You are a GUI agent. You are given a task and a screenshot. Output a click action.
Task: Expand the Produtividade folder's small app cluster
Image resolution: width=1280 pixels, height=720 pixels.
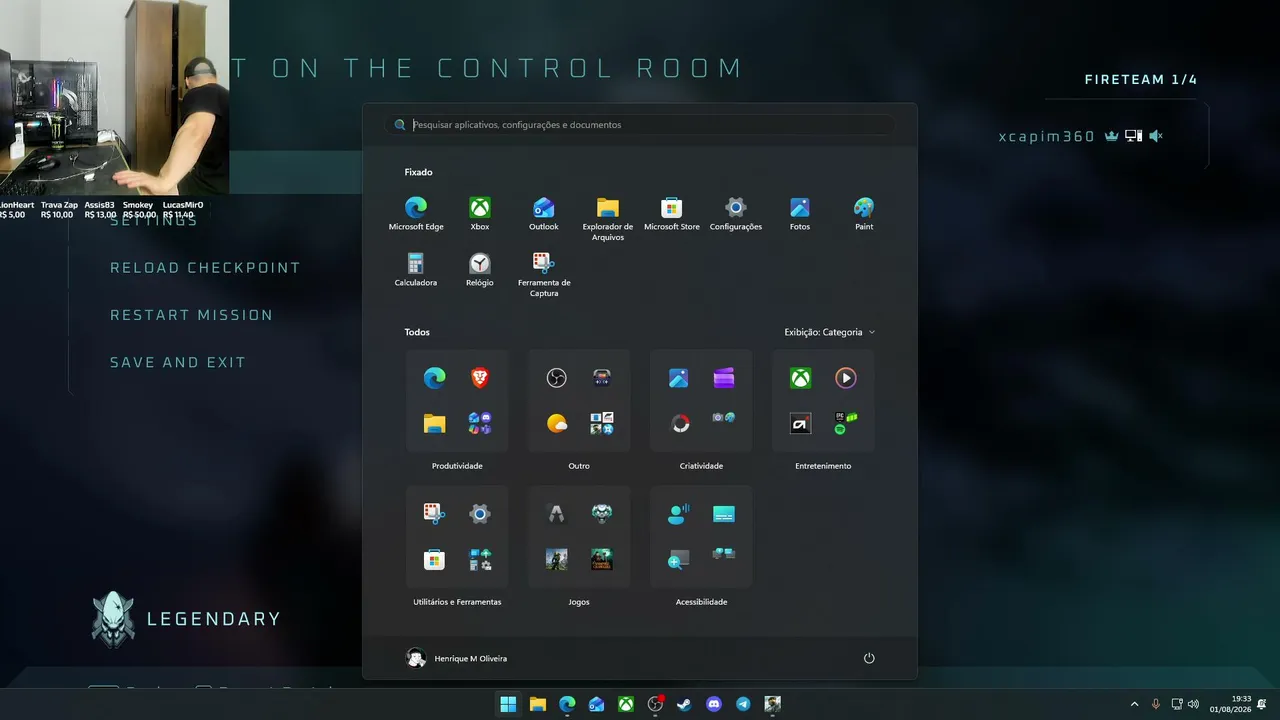pyautogui.click(x=480, y=423)
